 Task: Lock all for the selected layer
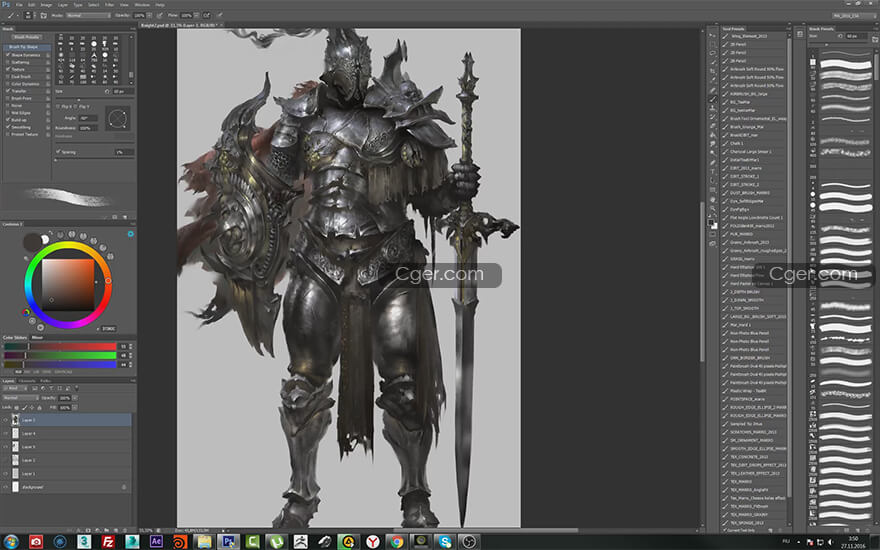coord(39,408)
